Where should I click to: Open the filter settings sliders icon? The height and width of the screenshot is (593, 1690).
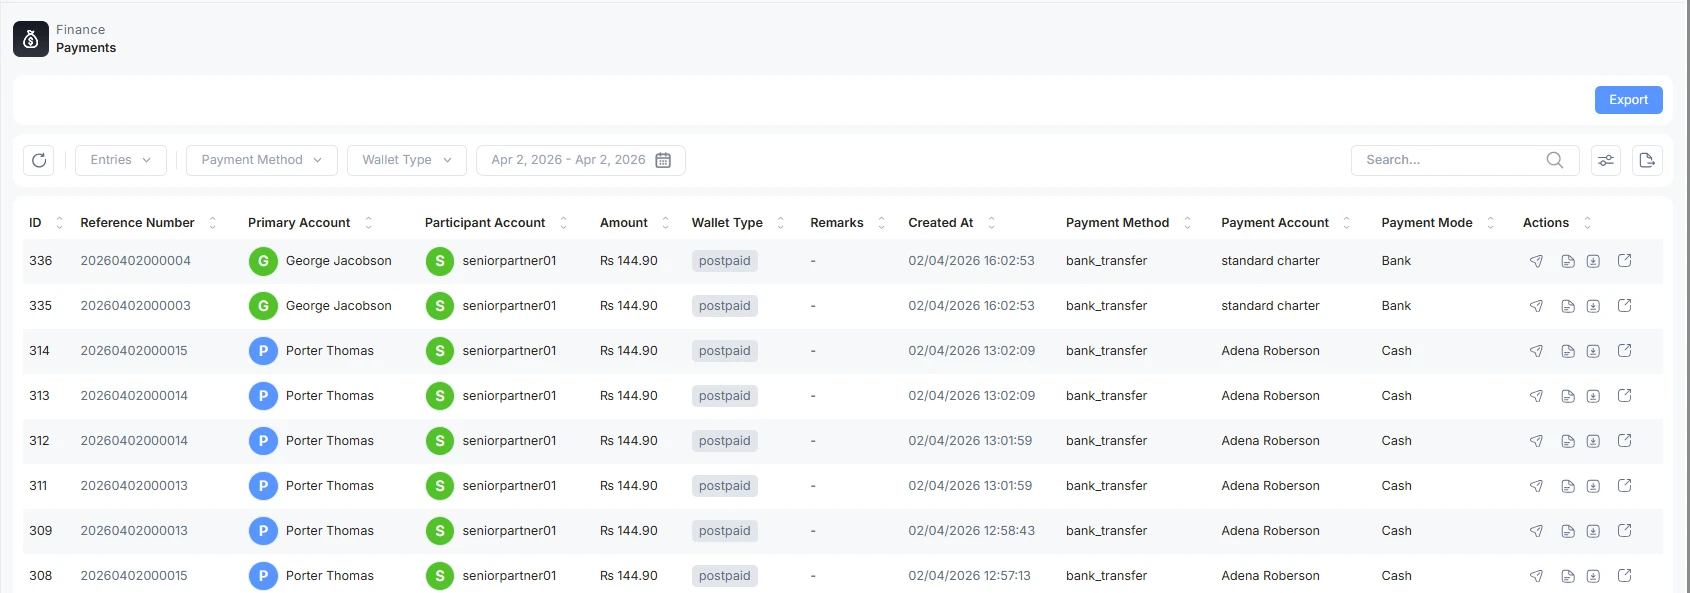pyautogui.click(x=1606, y=160)
